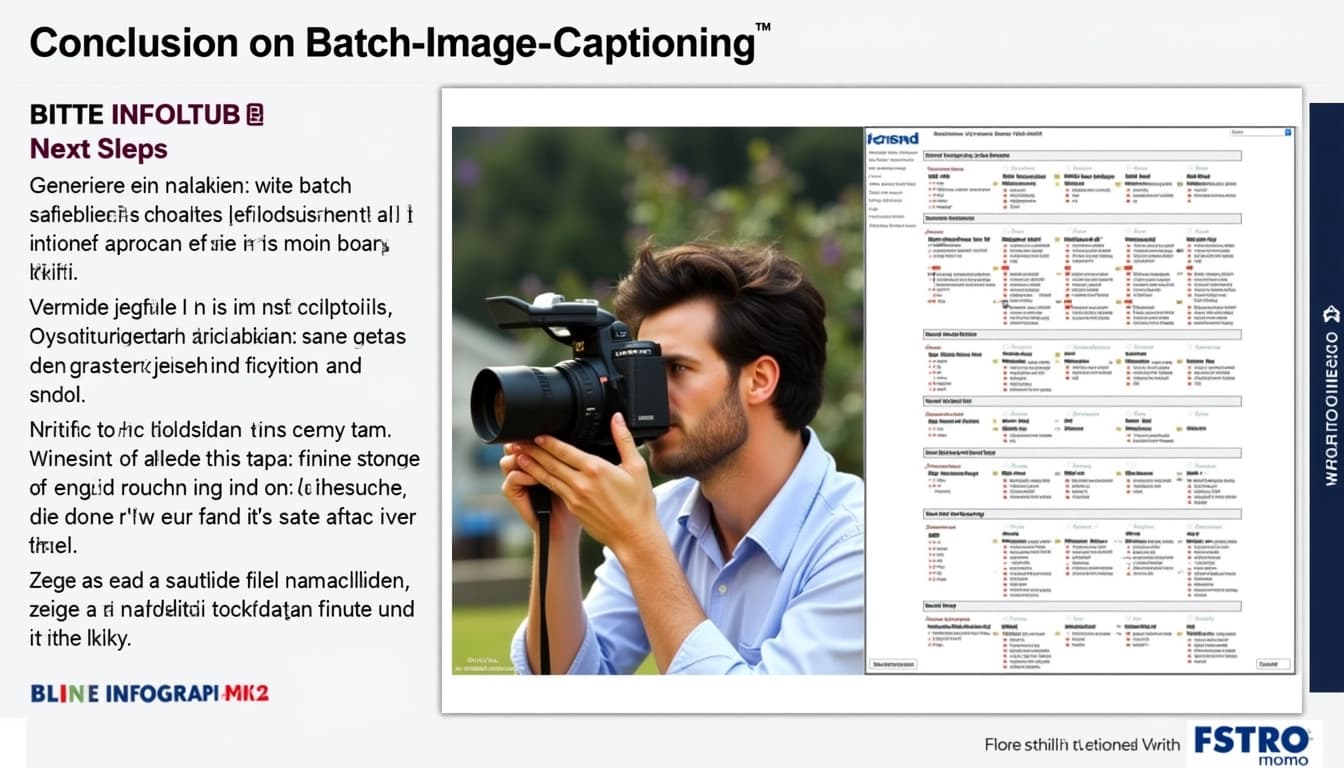The height and width of the screenshot is (768, 1344).
Task: Click the button at the bottom-left of the panel
Action: 892,664
